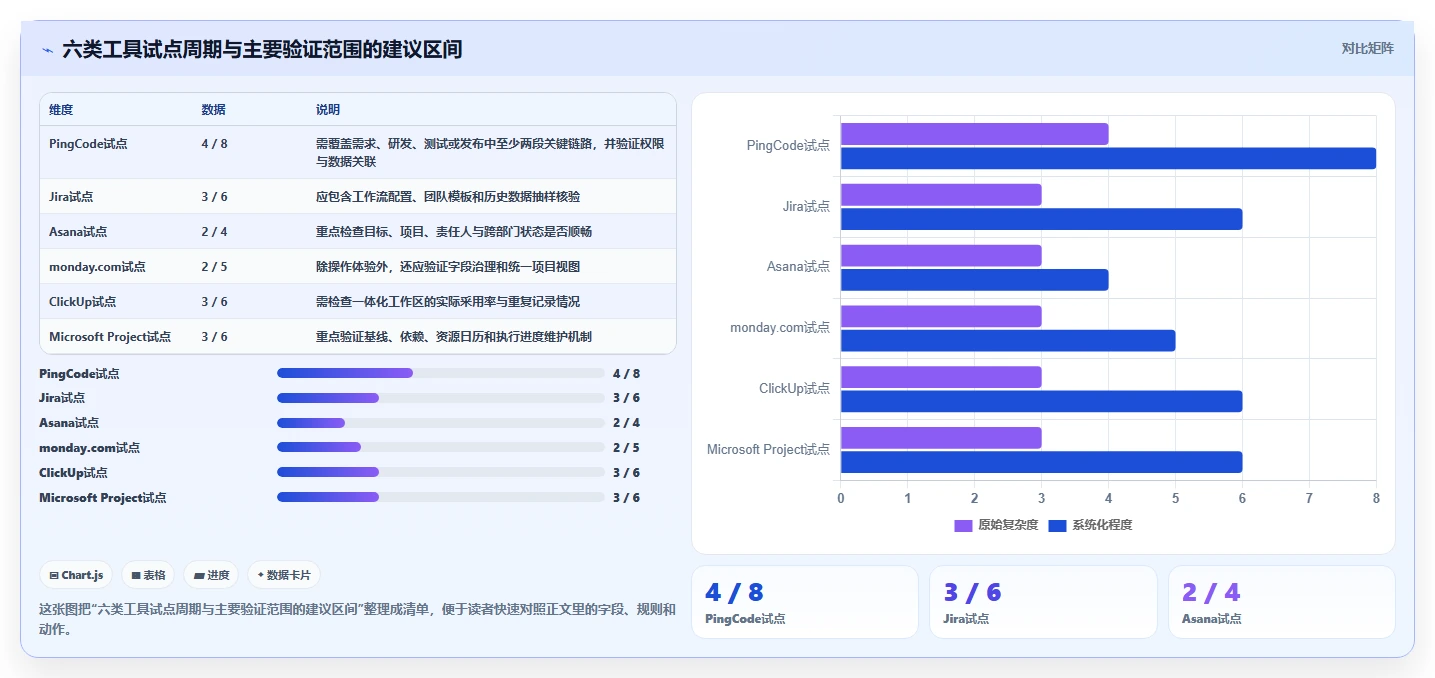This screenshot has width=1435, height=678.
Task: Select the 数据卡片 tag chip
Action: pos(284,575)
